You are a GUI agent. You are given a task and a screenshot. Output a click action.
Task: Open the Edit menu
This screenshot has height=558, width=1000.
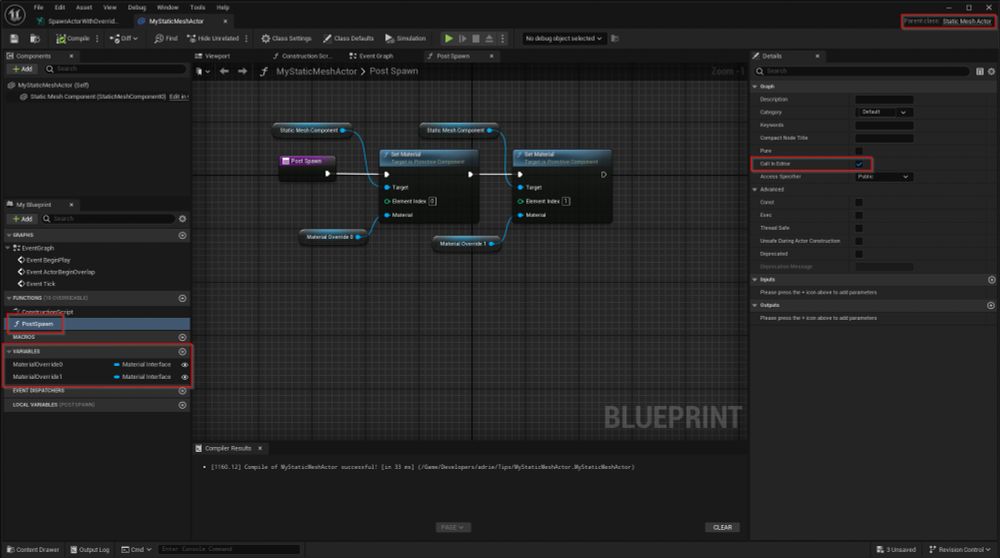click(x=59, y=8)
